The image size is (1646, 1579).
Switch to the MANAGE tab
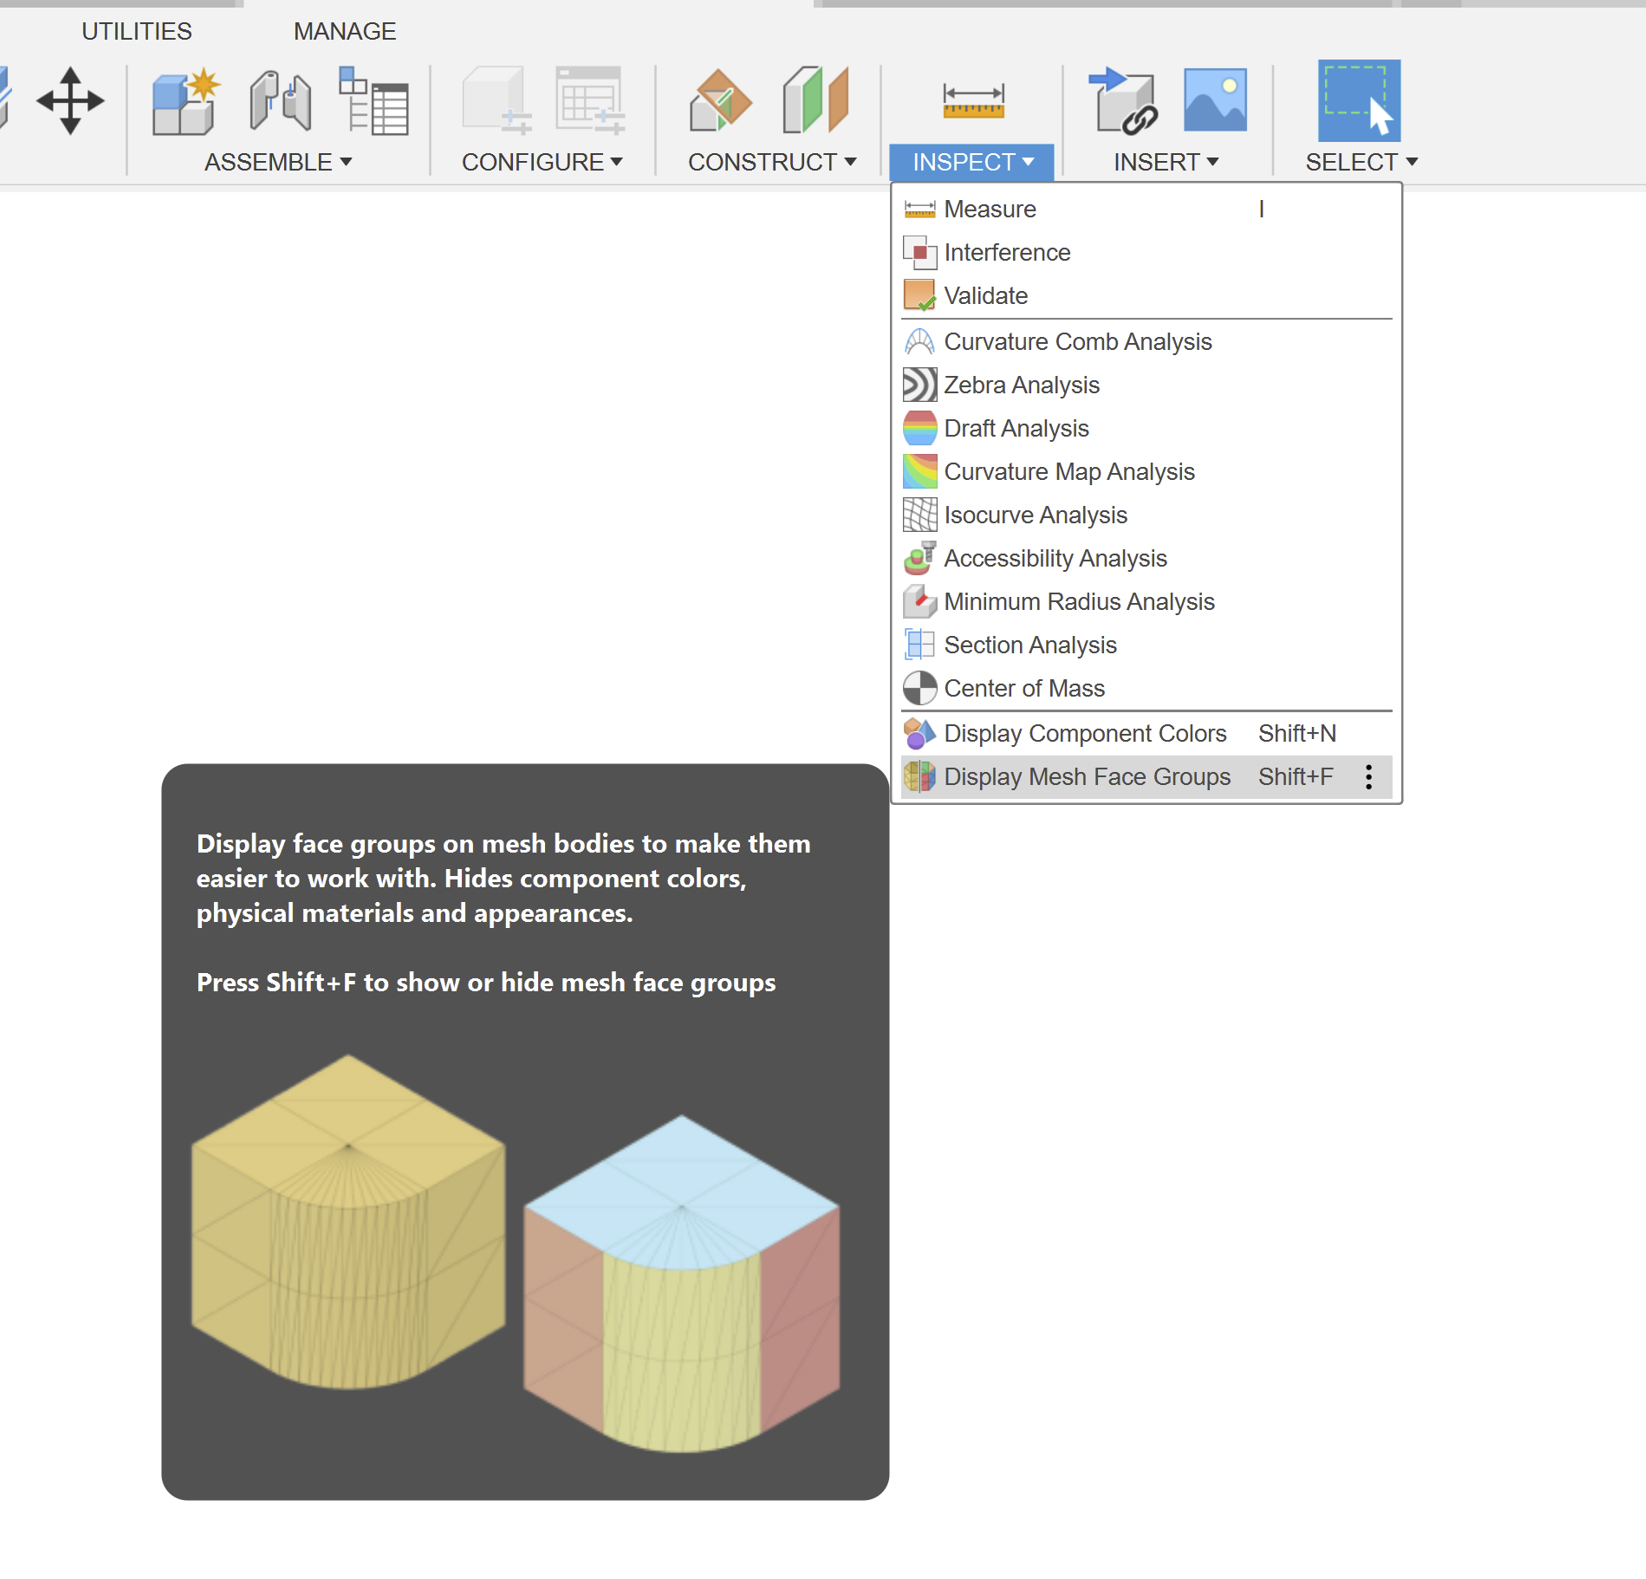(345, 31)
